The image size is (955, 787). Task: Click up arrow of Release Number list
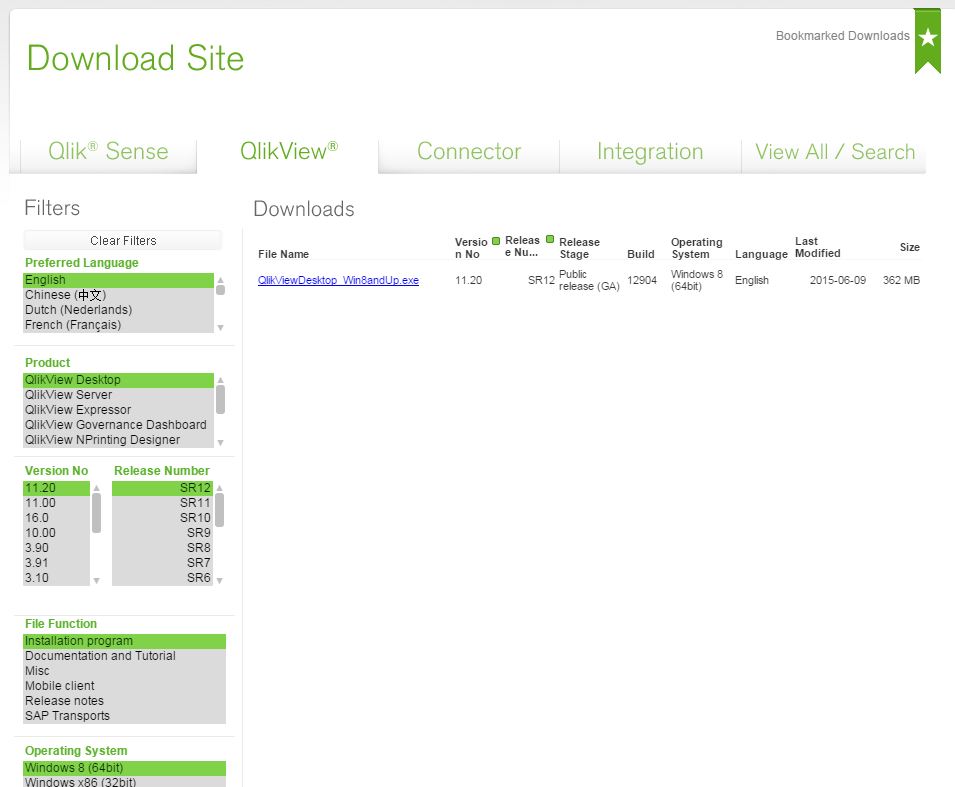pos(220,489)
